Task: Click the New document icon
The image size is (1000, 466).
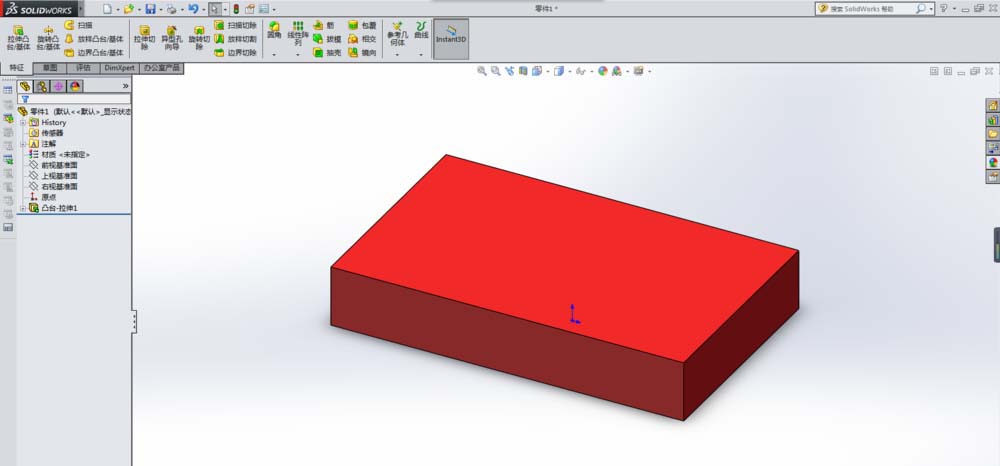Action: tap(107, 9)
